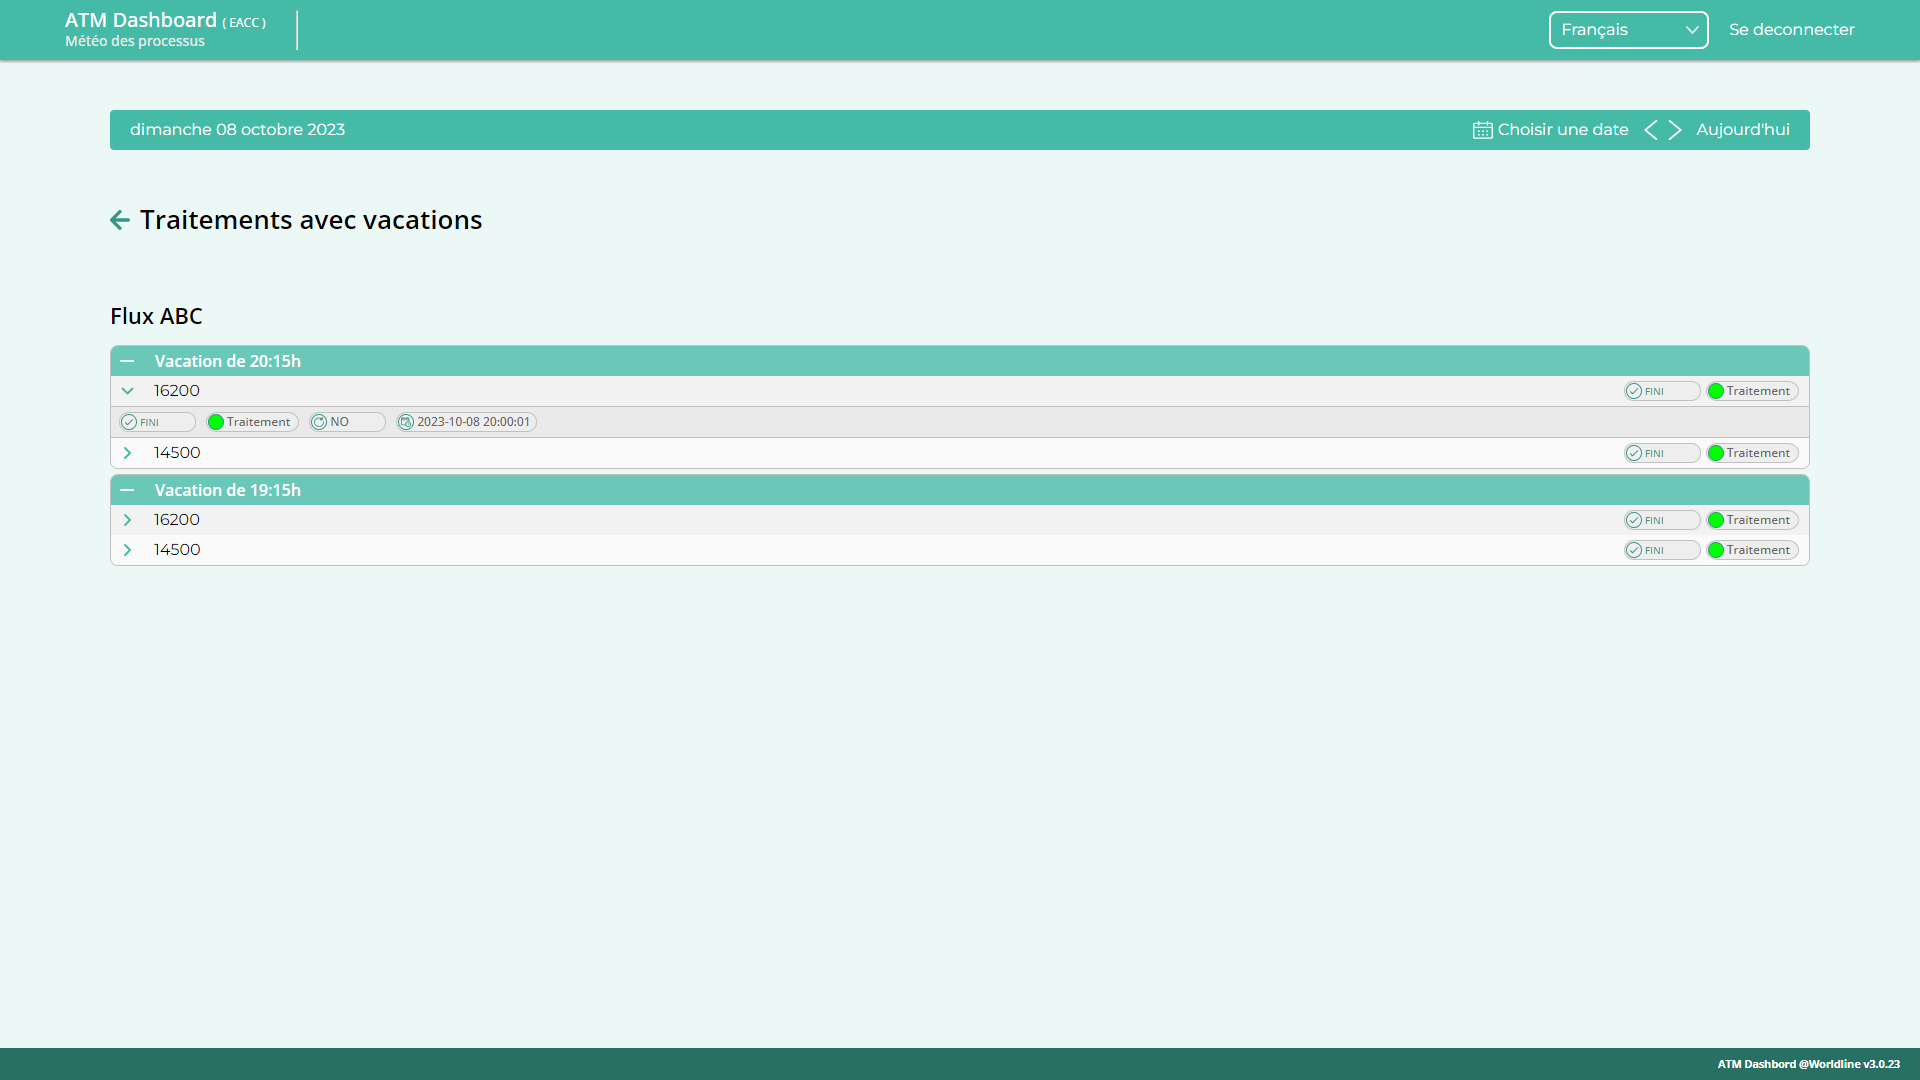This screenshot has width=1920, height=1080.
Task: Open the calendar icon for date selection
Action: (1482, 130)
